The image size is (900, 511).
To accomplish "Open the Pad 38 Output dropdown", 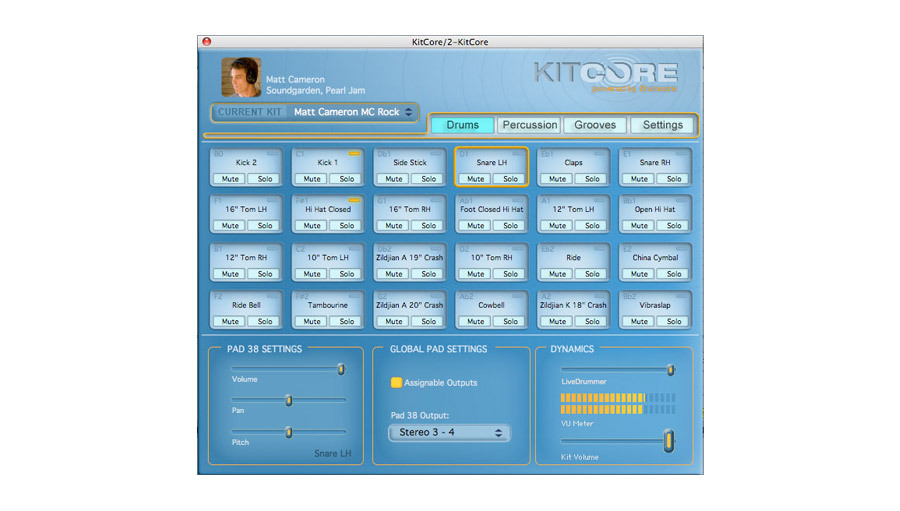I will 449,432.
